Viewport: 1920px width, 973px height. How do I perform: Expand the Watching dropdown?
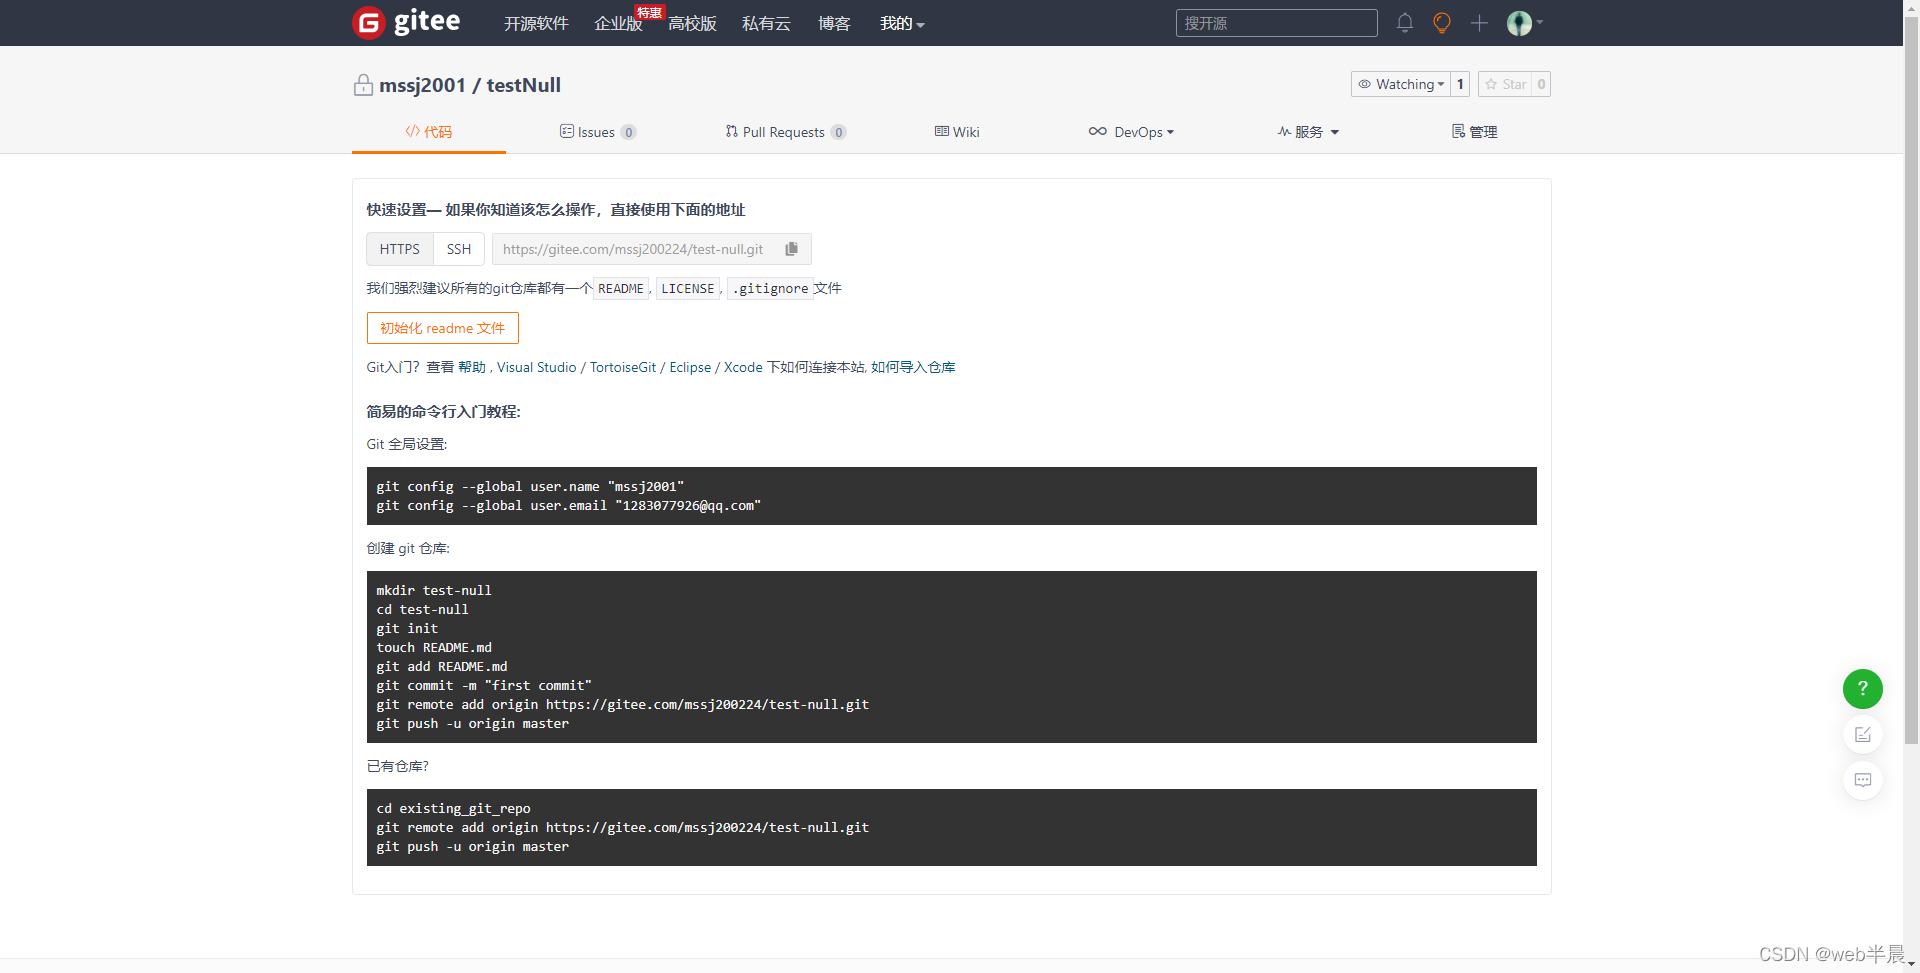1401,84
